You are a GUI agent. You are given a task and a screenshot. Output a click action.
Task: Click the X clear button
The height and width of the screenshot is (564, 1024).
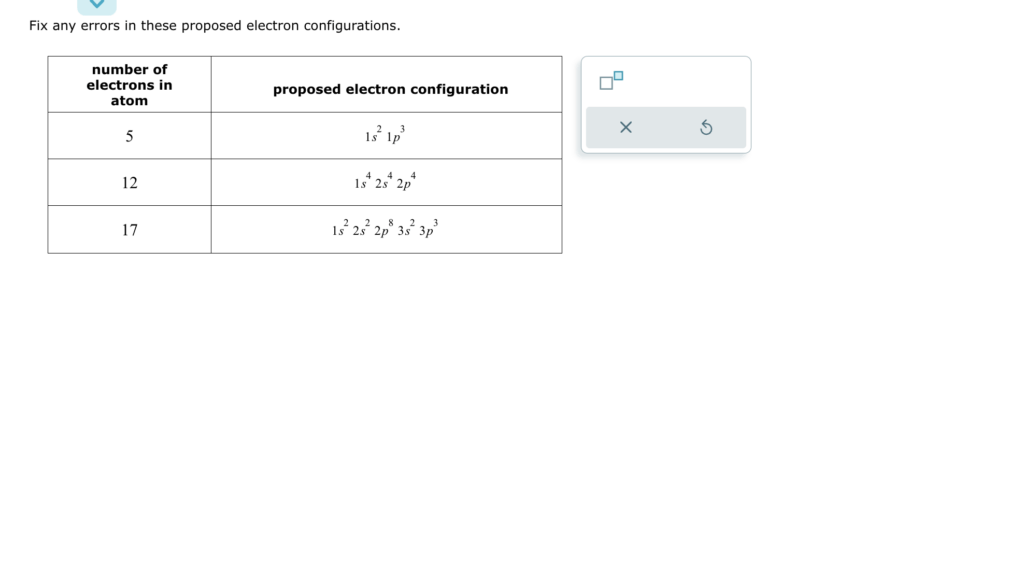pos(626,127)
